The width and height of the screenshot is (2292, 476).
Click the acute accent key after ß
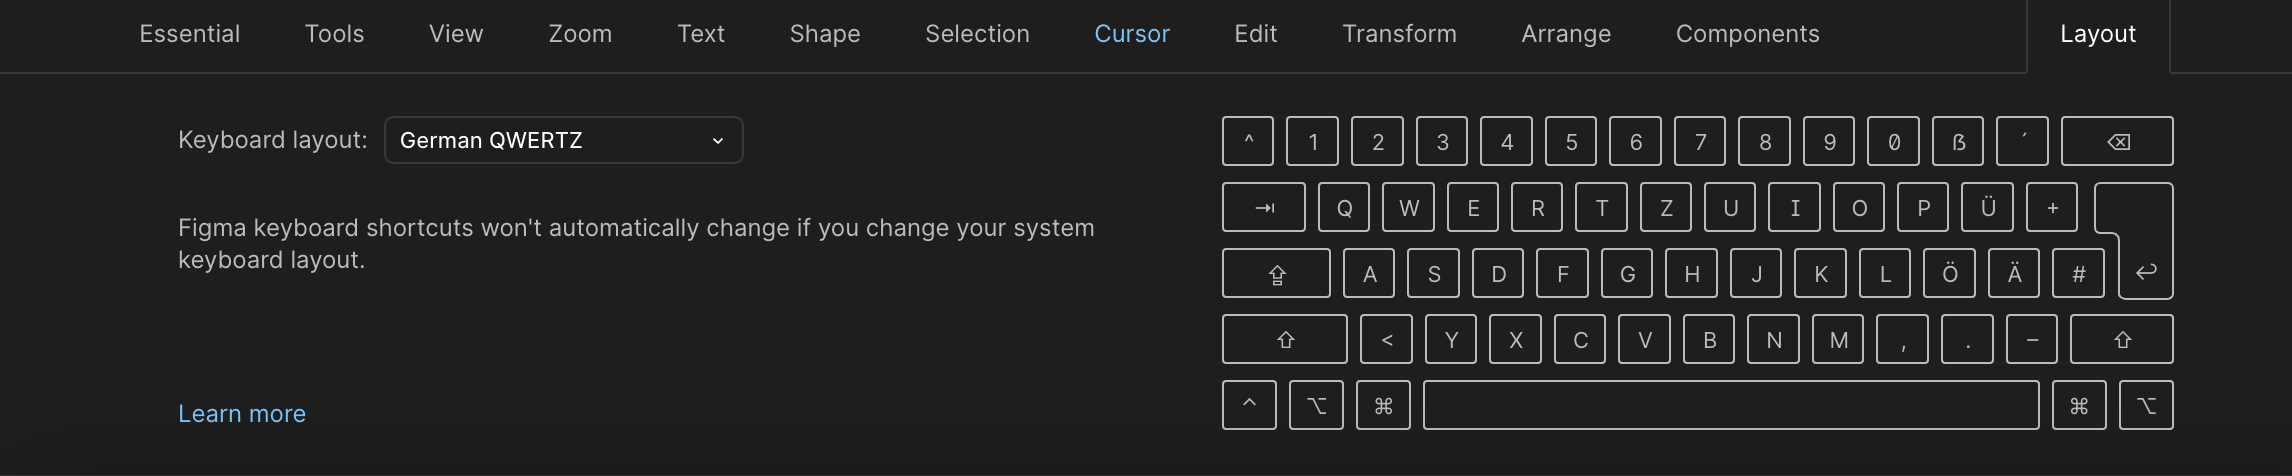[x=2022, y=141]
